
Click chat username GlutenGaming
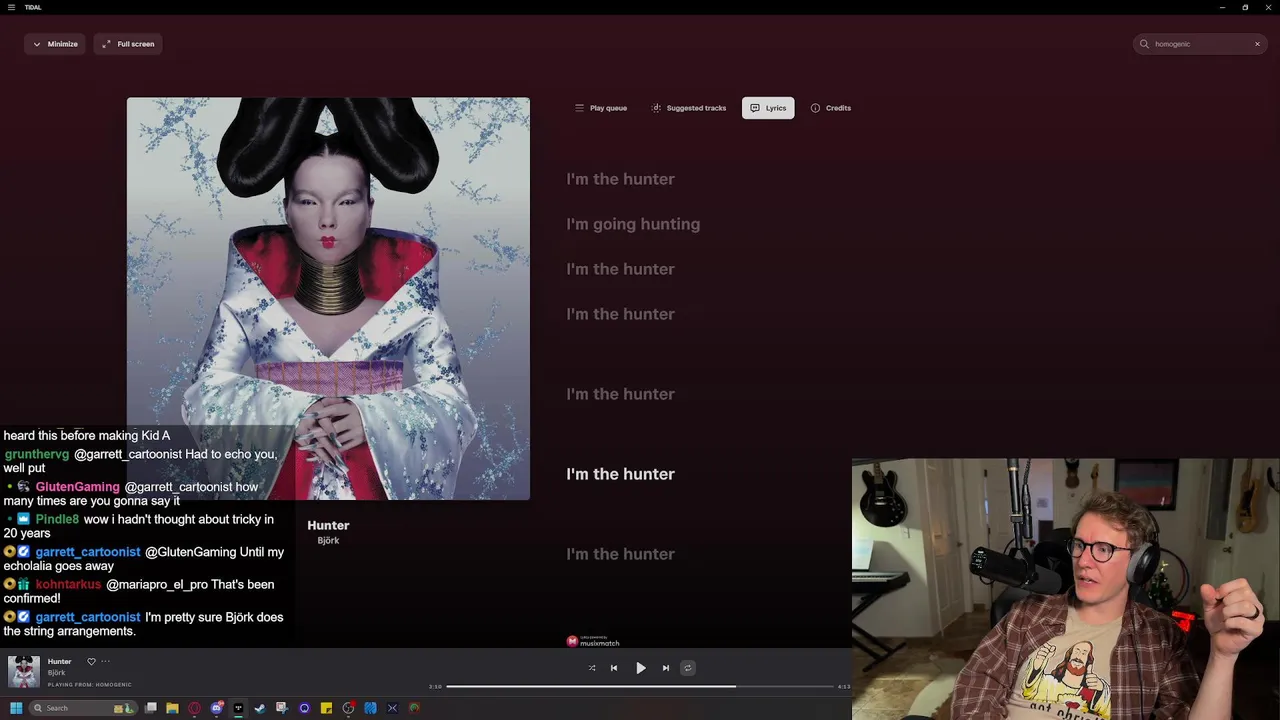point(77,487)
